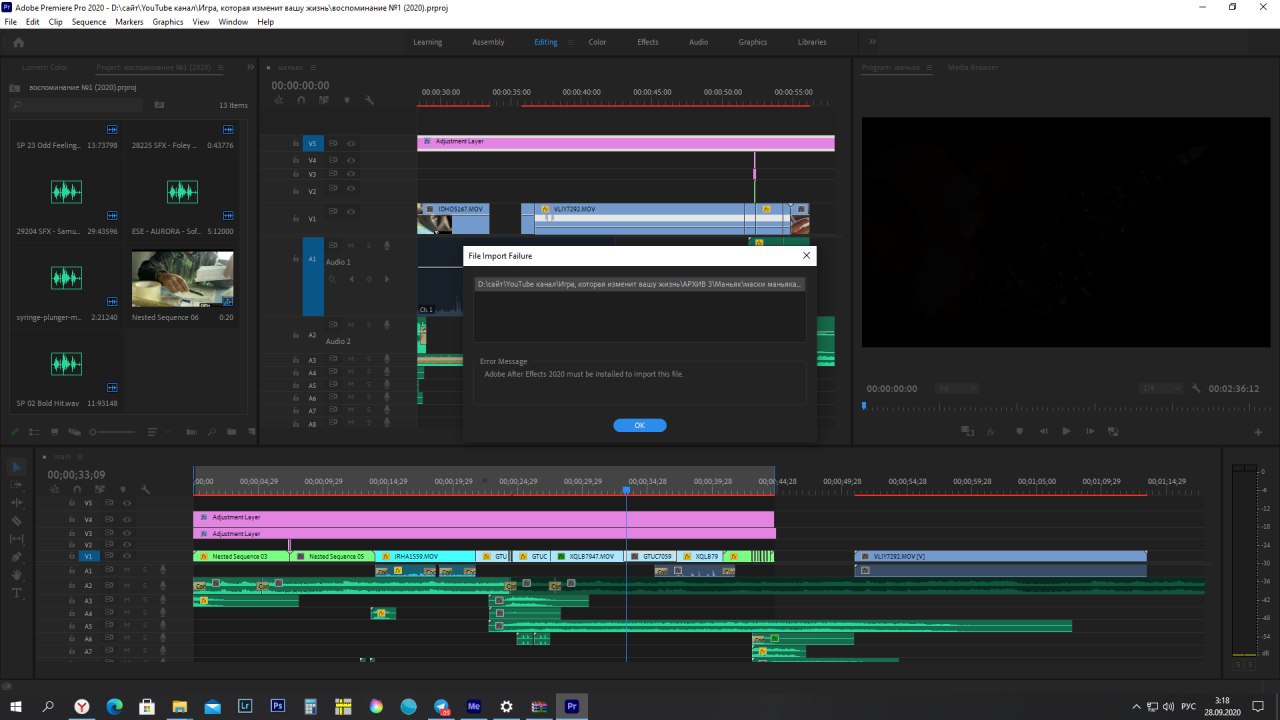Viewport: 1280px width, 720px height.
Task: Select the Slip tool
Action: pyautogui.click(x=16, y=539)
